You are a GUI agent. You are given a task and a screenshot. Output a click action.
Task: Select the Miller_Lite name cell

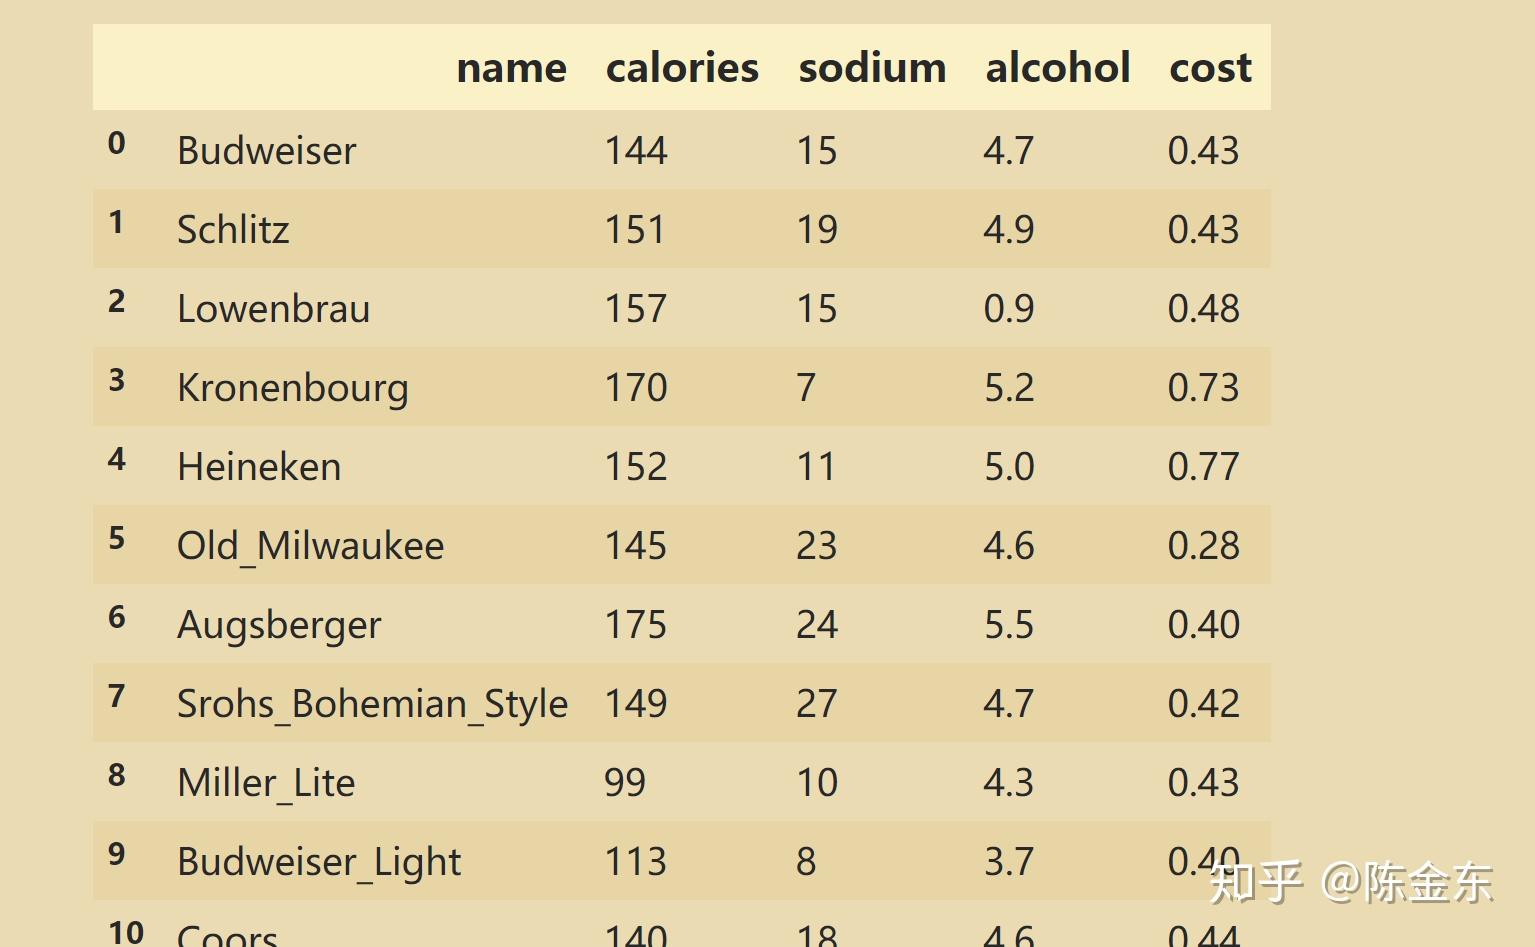coord(266,783)
